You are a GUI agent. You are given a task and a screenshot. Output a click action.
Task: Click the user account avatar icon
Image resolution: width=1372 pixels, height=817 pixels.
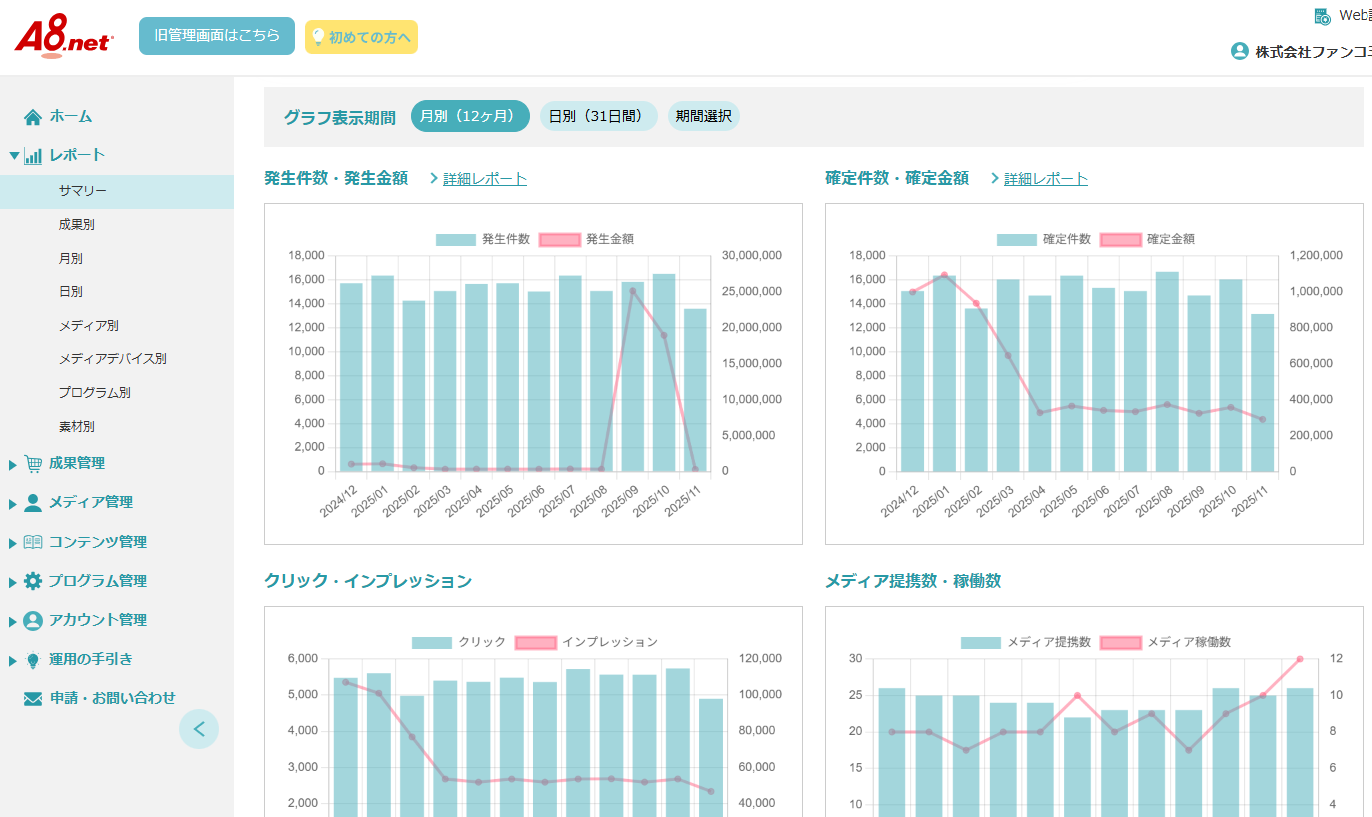(1240, 51)
